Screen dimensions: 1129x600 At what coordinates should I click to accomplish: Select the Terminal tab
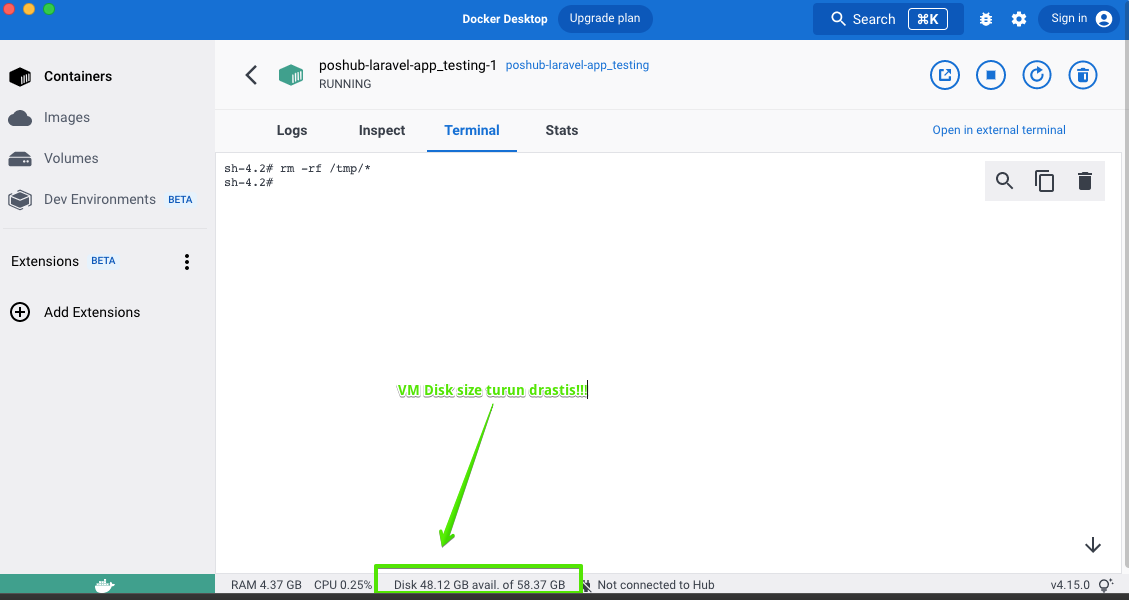pos(472,130)
